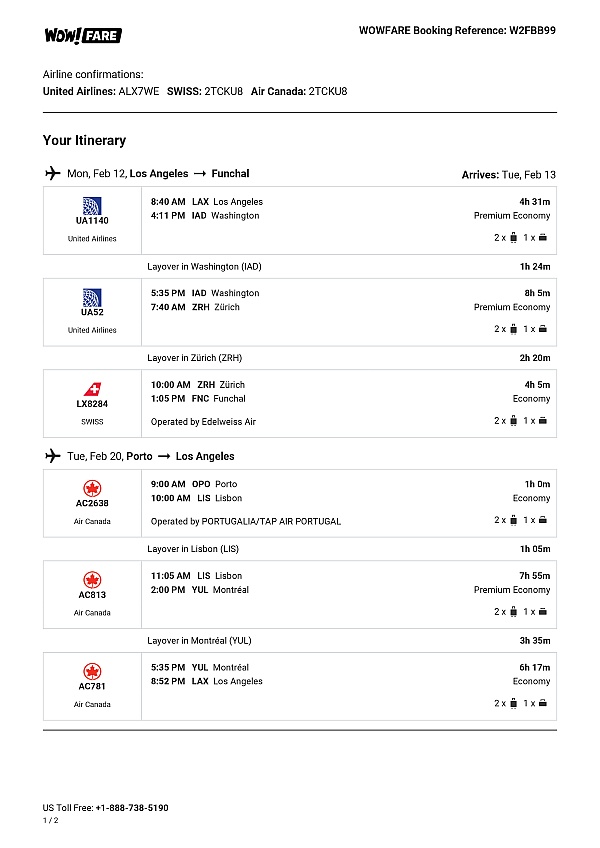The width and height of the screenshot is (600, 848).
Task: Click Operated by Edelweiss Air text
Action: (x=203, y=422)
